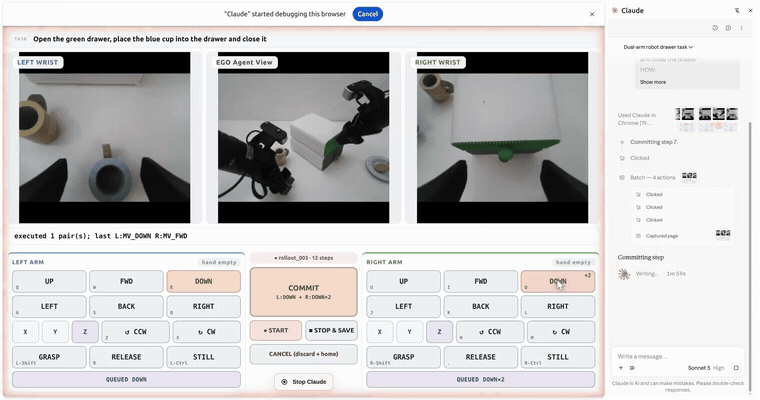Click the RIGHT WRIST camera view
The height and width of the screenshot is (400, 760).
[503, 138]
